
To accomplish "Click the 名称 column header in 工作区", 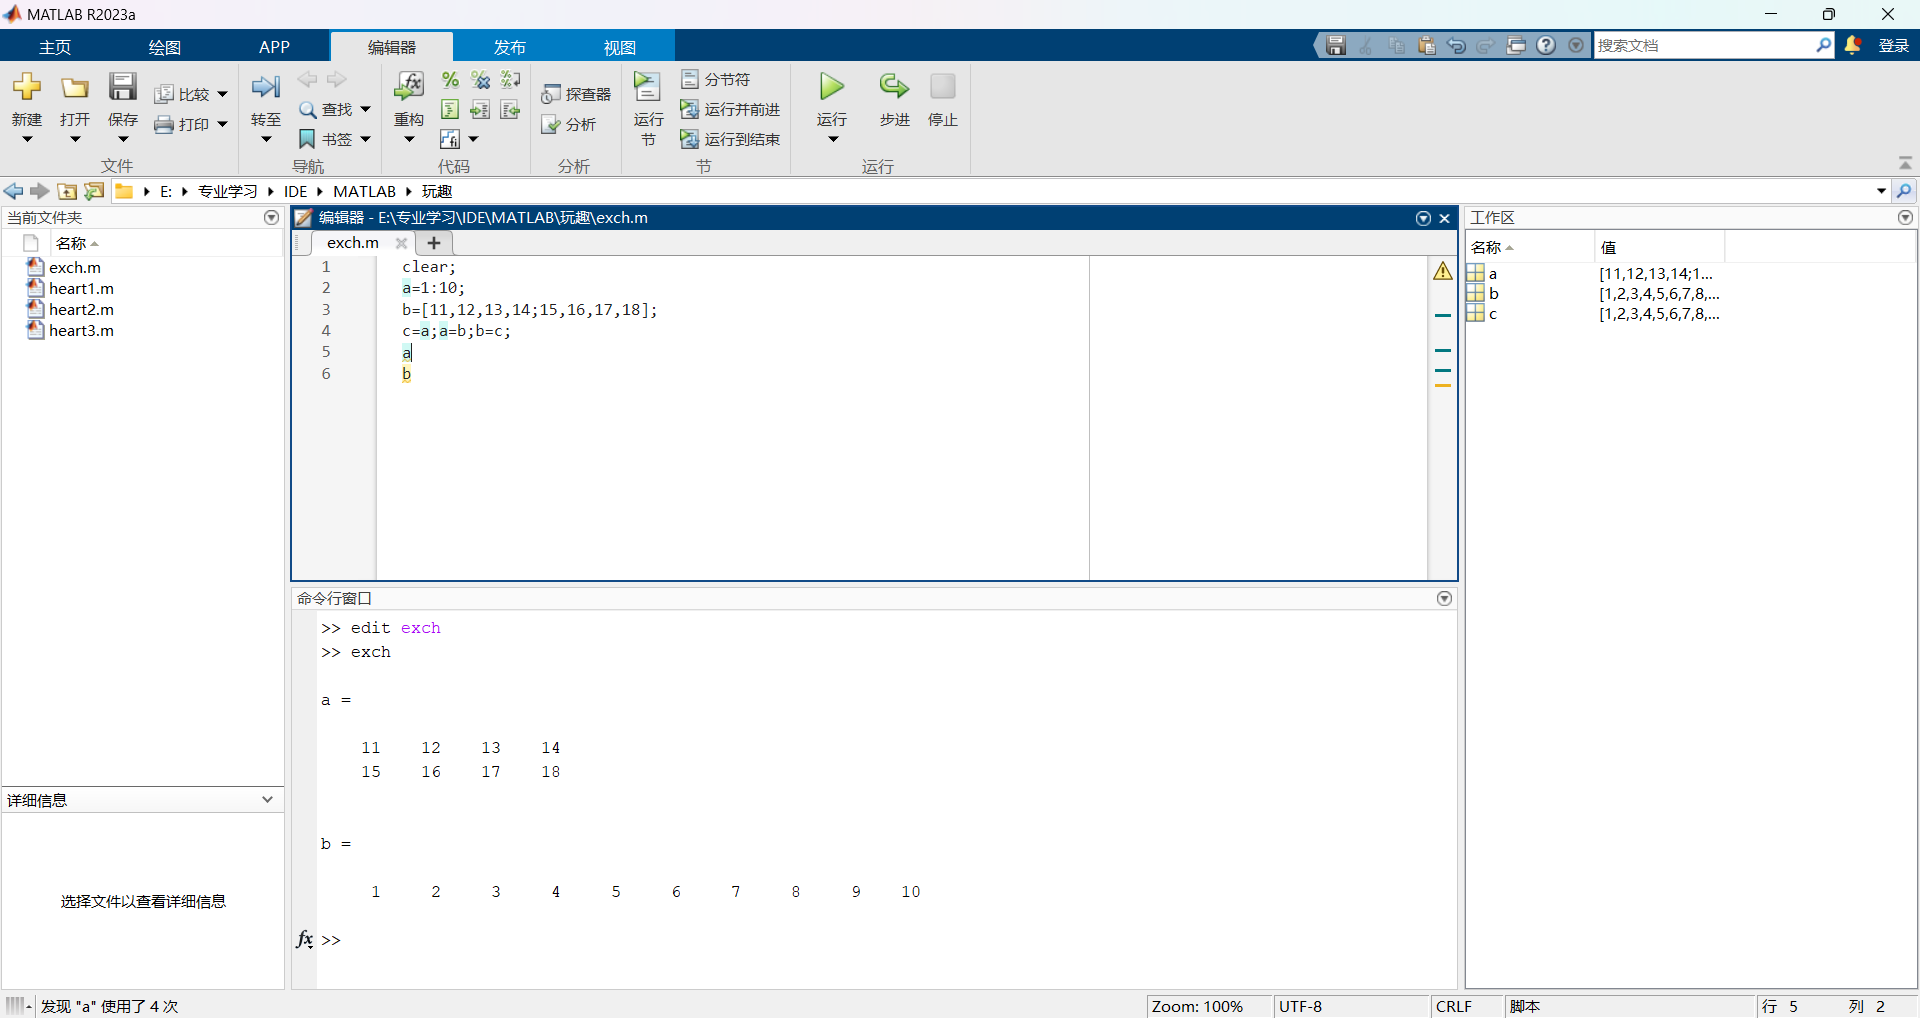I will click(1529, 247).
